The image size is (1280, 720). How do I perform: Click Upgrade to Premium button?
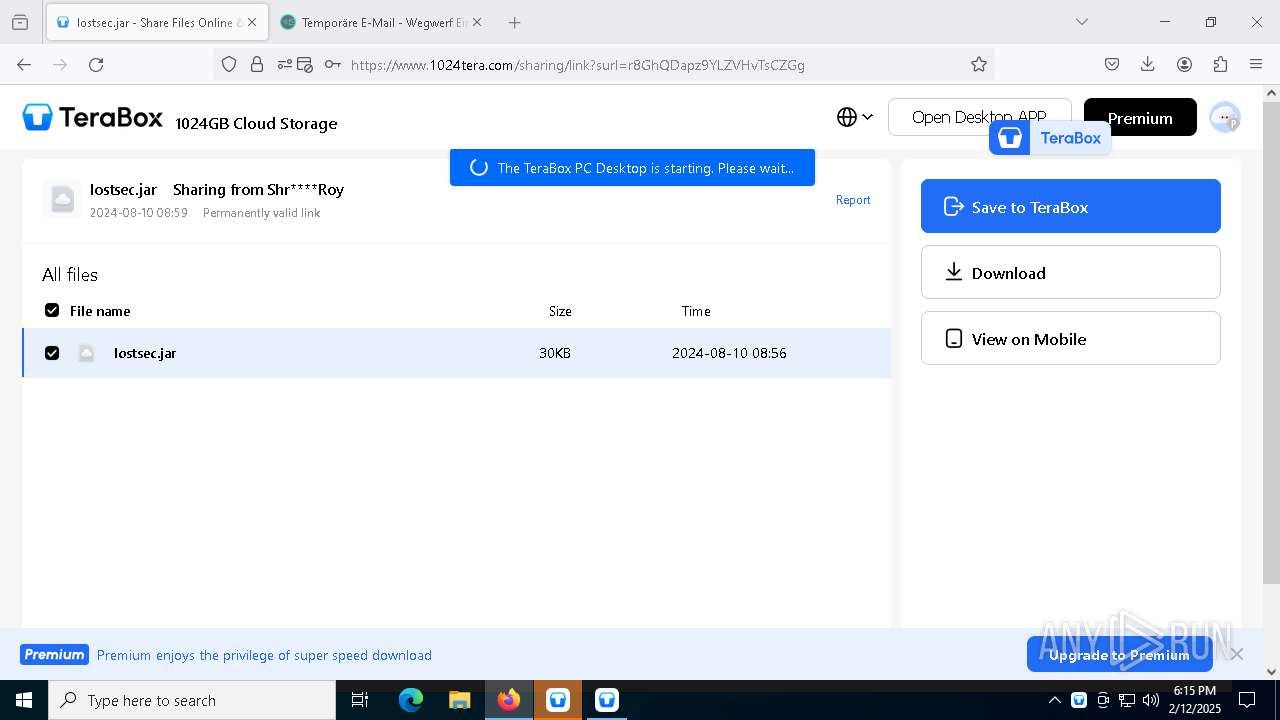click(x=1119, y=655)
